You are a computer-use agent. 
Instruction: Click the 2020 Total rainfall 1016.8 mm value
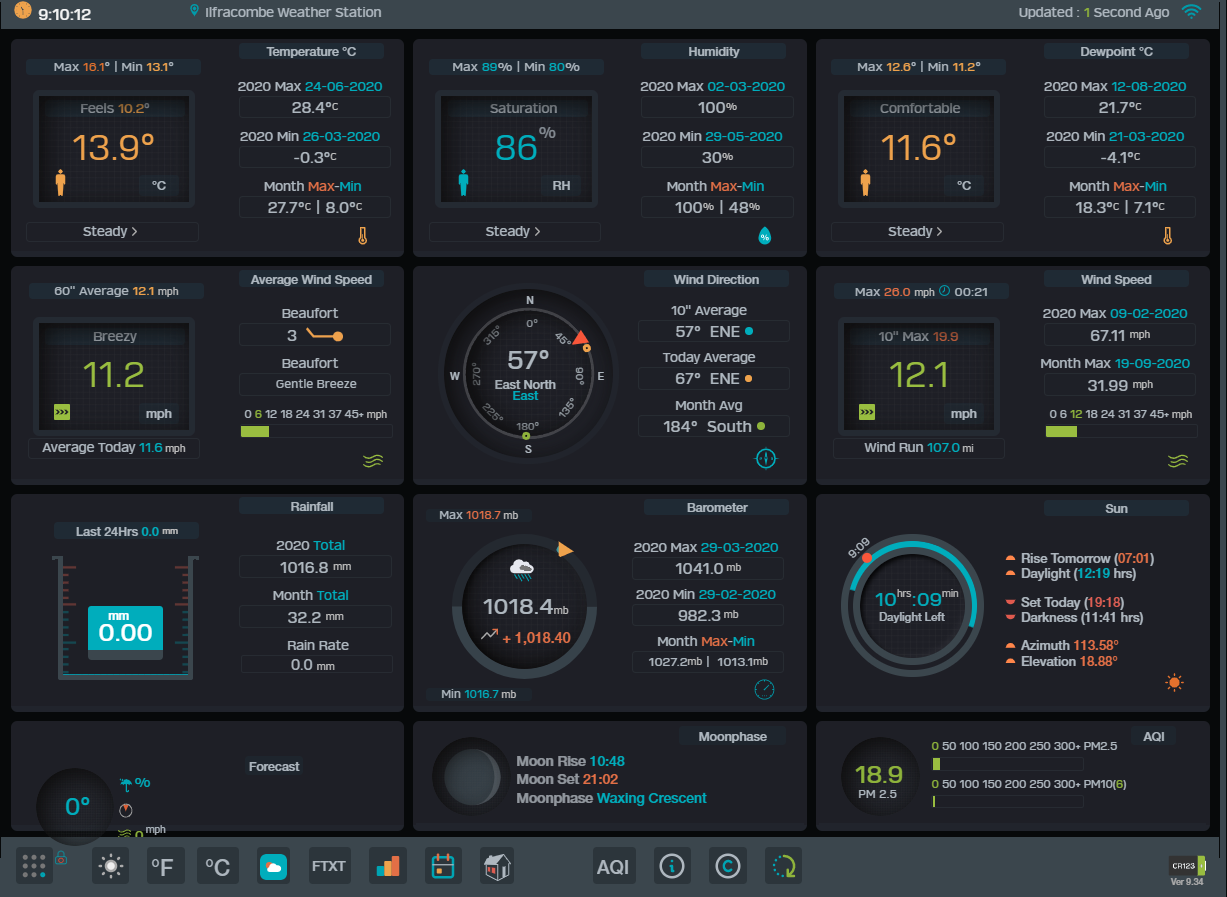pyautogui.click(x=315, y=567)
